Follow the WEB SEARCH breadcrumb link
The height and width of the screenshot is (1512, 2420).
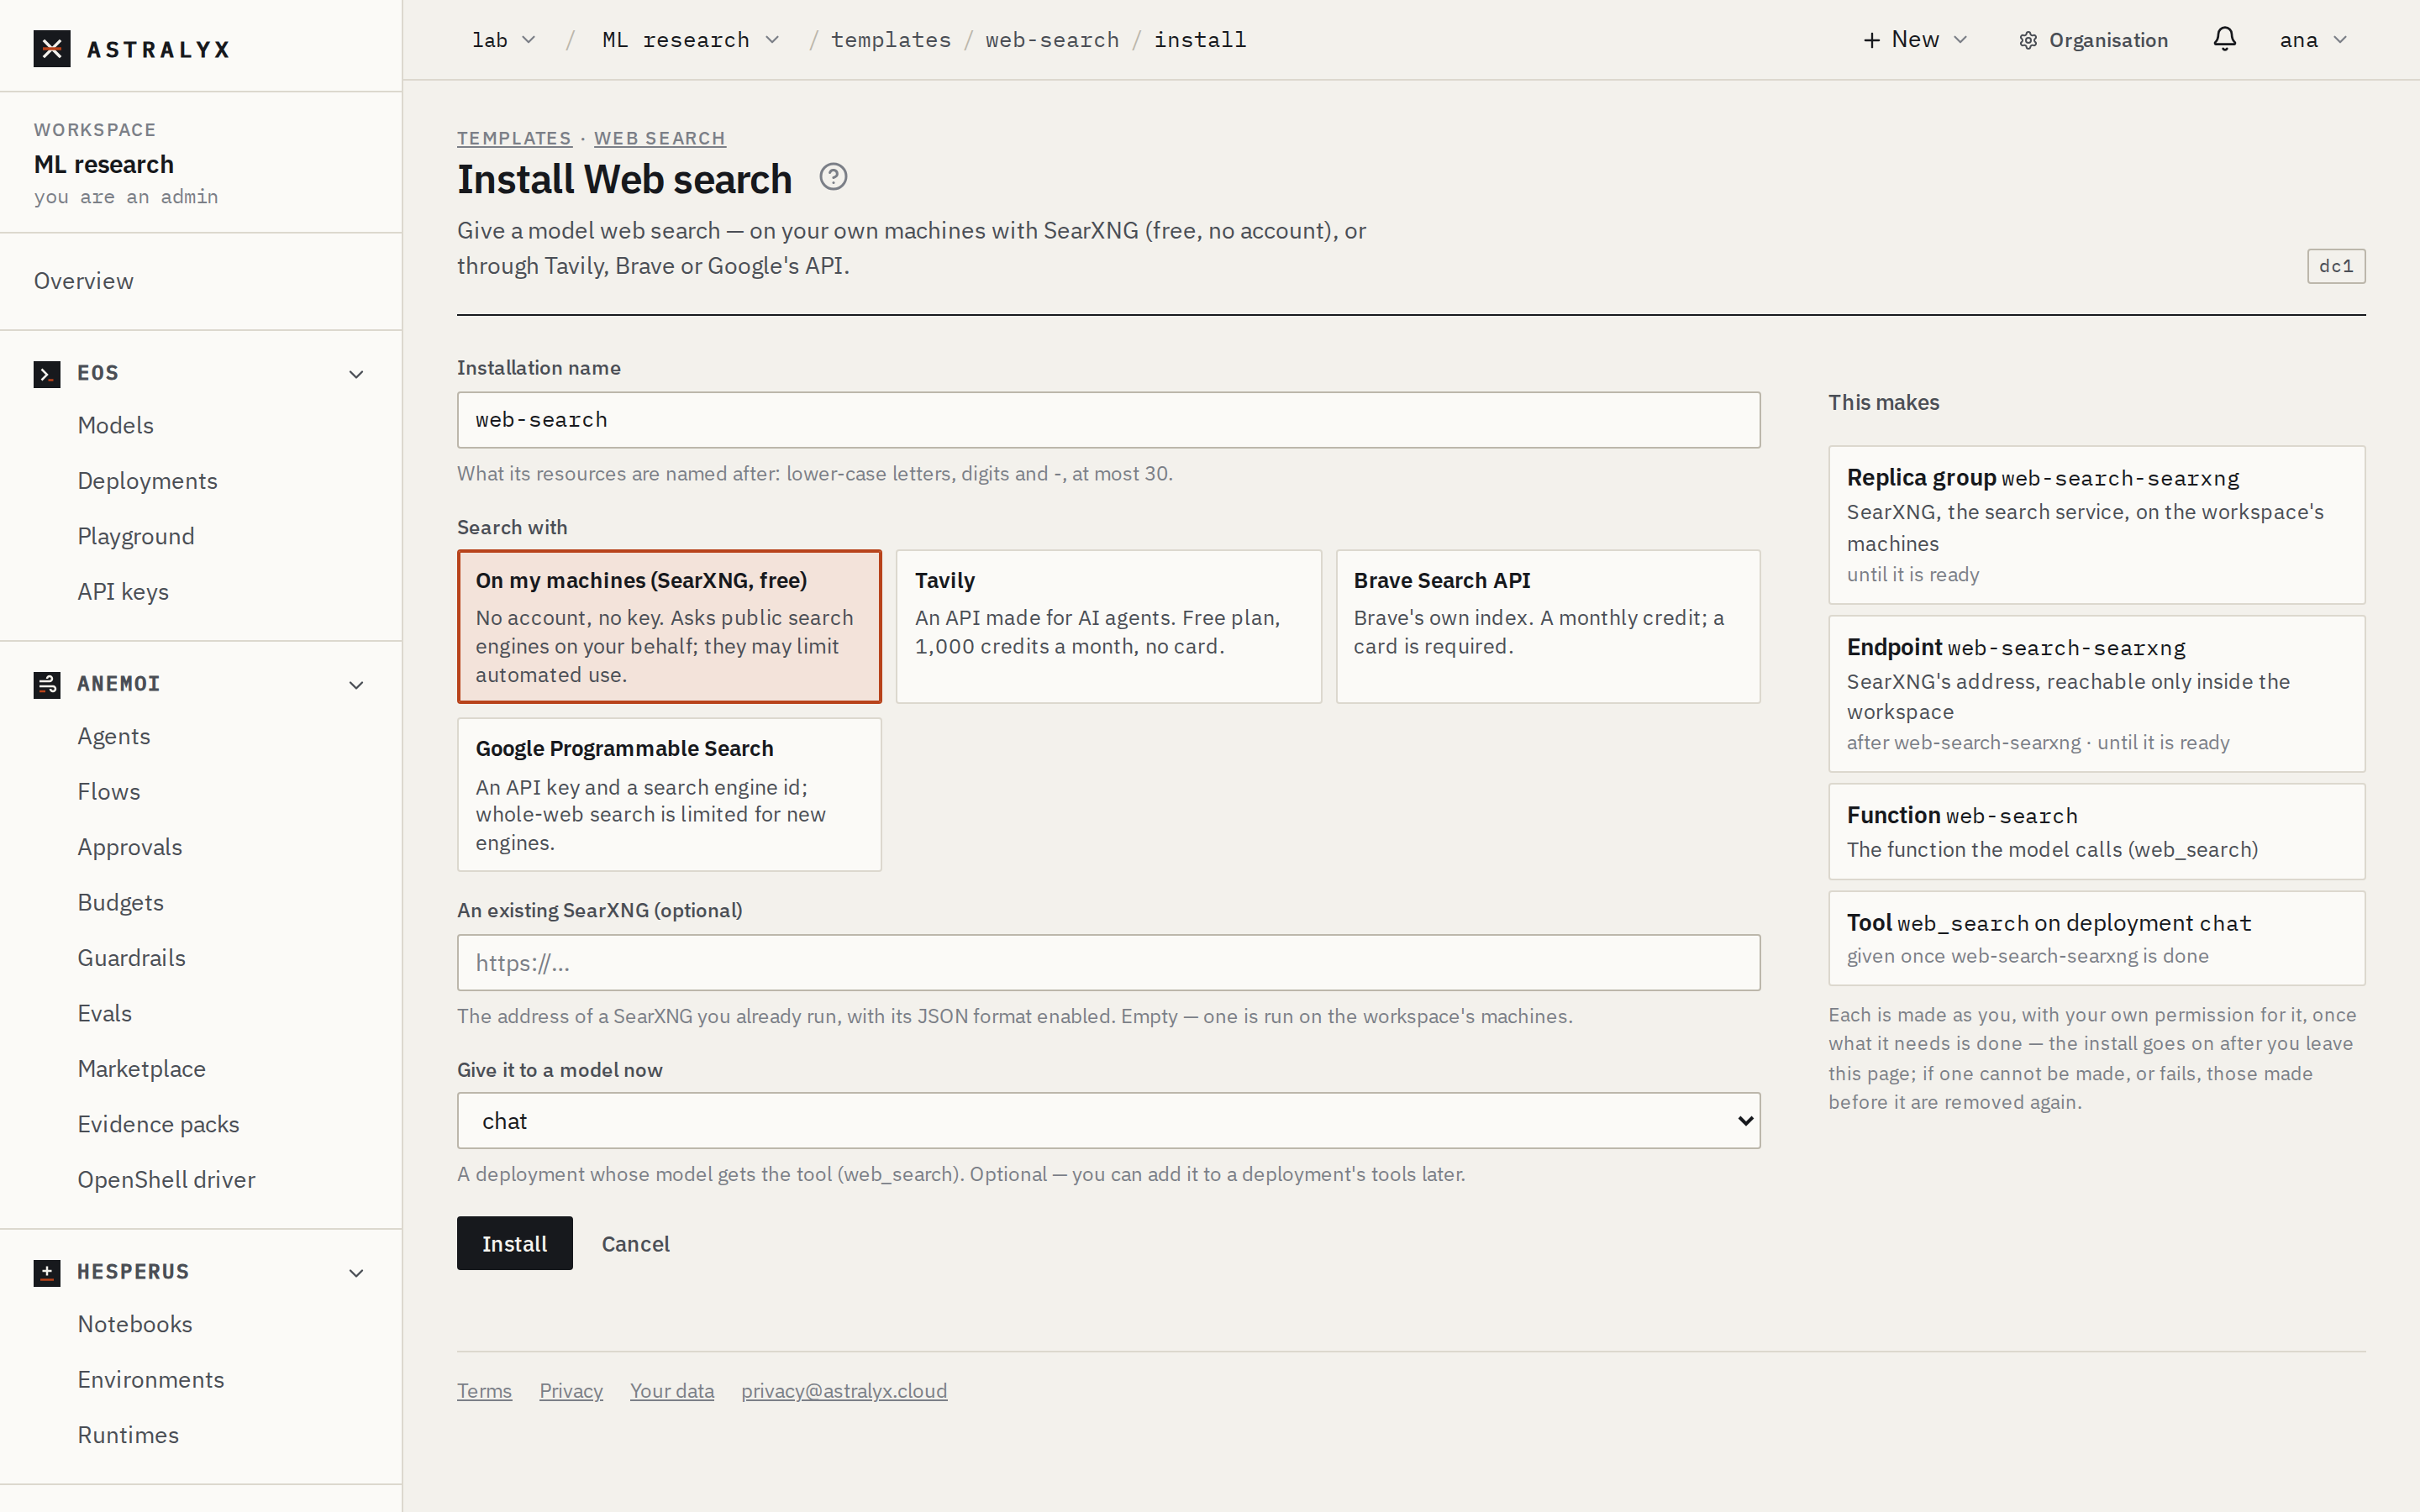point(660,138)
